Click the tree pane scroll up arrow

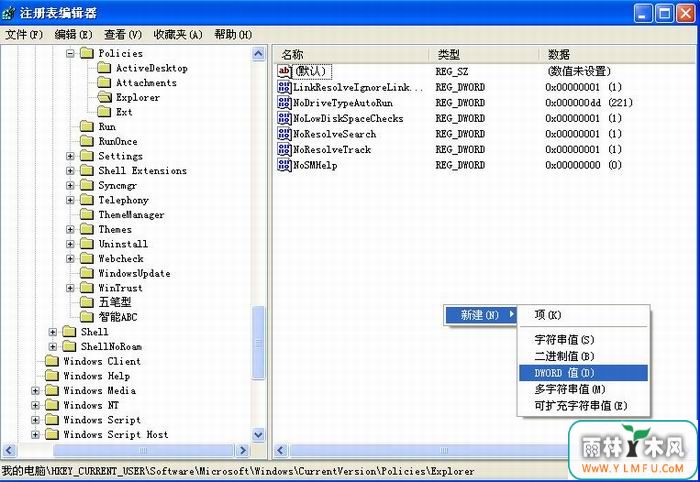tap(258, 54)
